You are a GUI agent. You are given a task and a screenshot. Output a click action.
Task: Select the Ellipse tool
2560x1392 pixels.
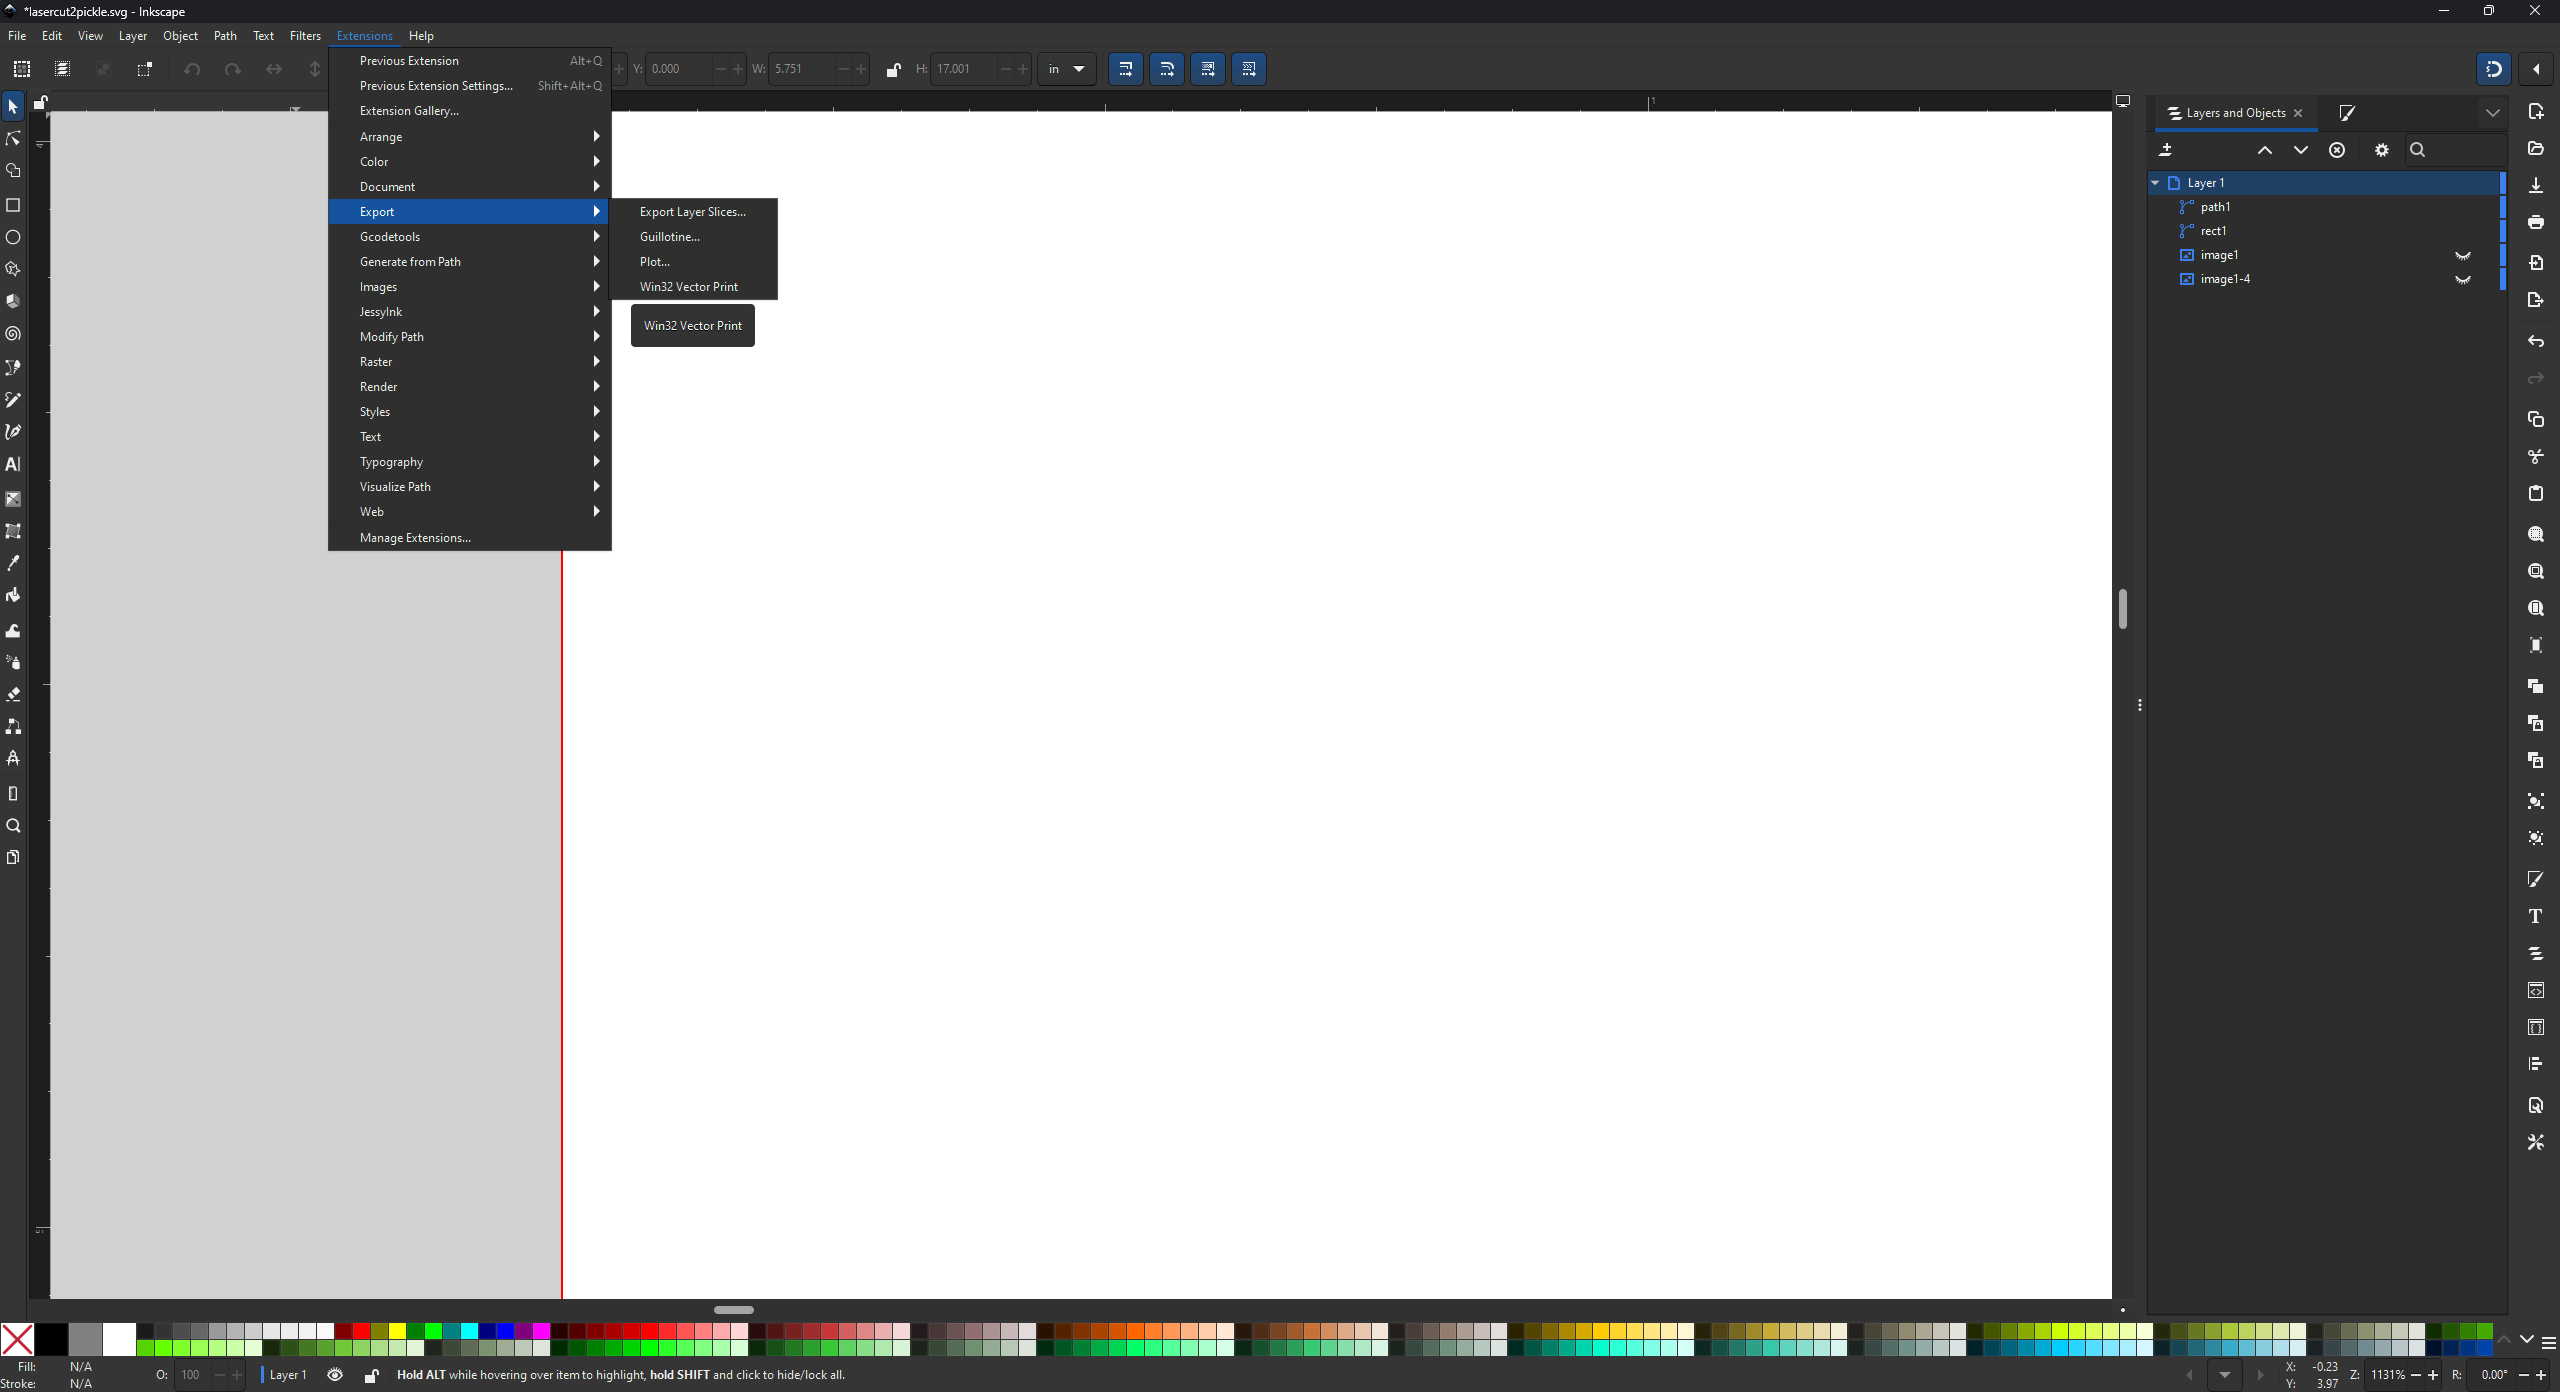pos(13,237)
